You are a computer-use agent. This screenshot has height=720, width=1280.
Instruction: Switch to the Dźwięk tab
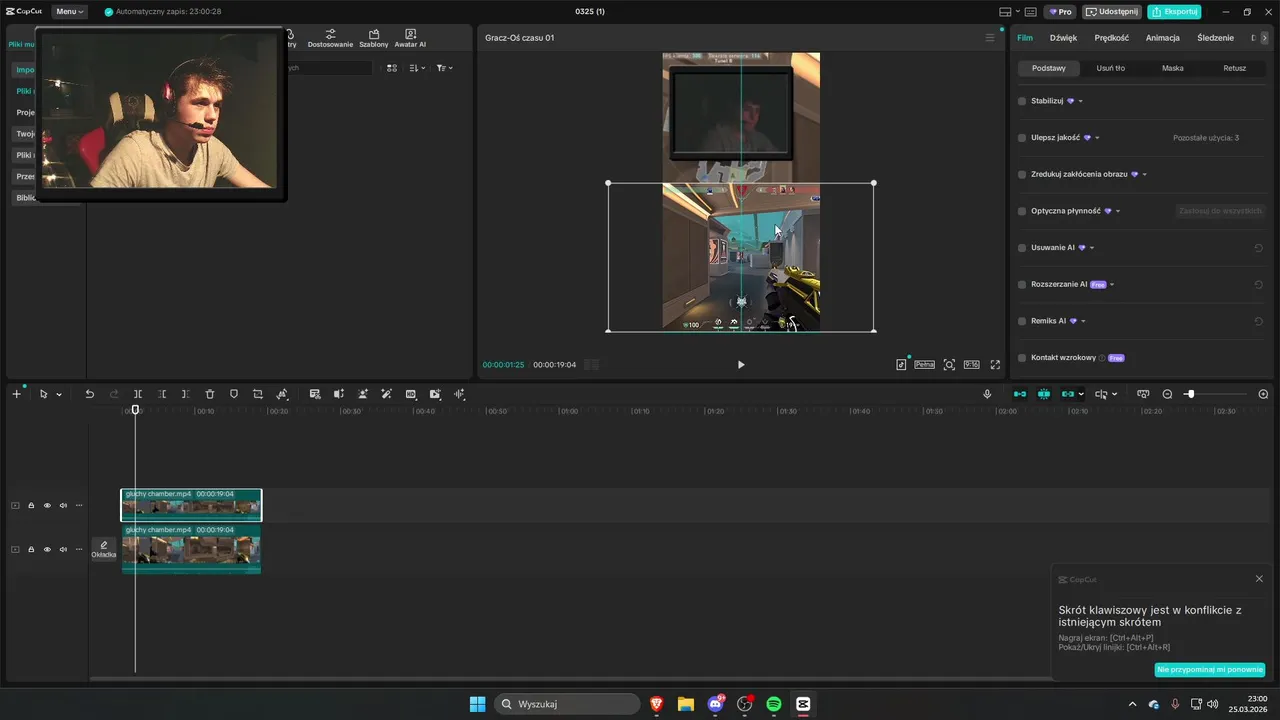point(1063,38)
